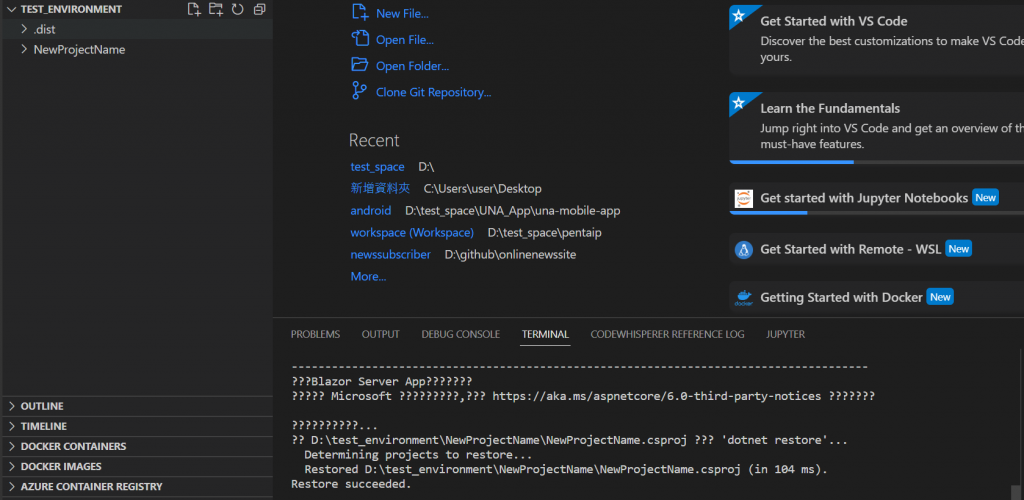The image size is (1024, 500).
Task: Expand the .dist folder
Action: (24, 29)
